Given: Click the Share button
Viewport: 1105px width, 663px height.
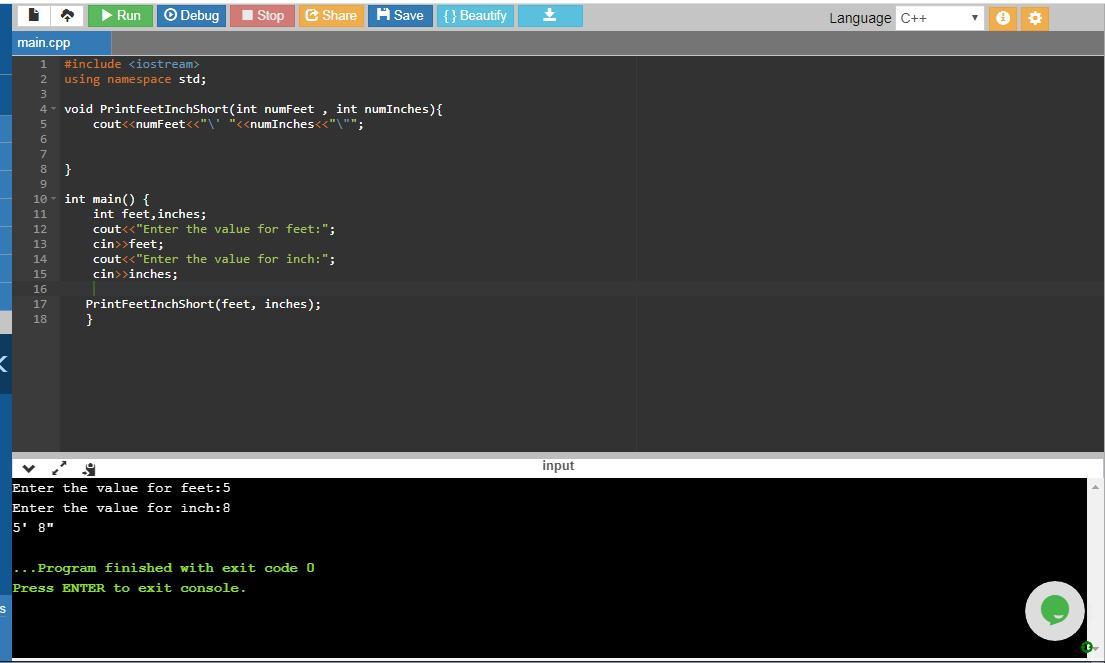Looking at the screenshot, I should click(x=331, y=15).
